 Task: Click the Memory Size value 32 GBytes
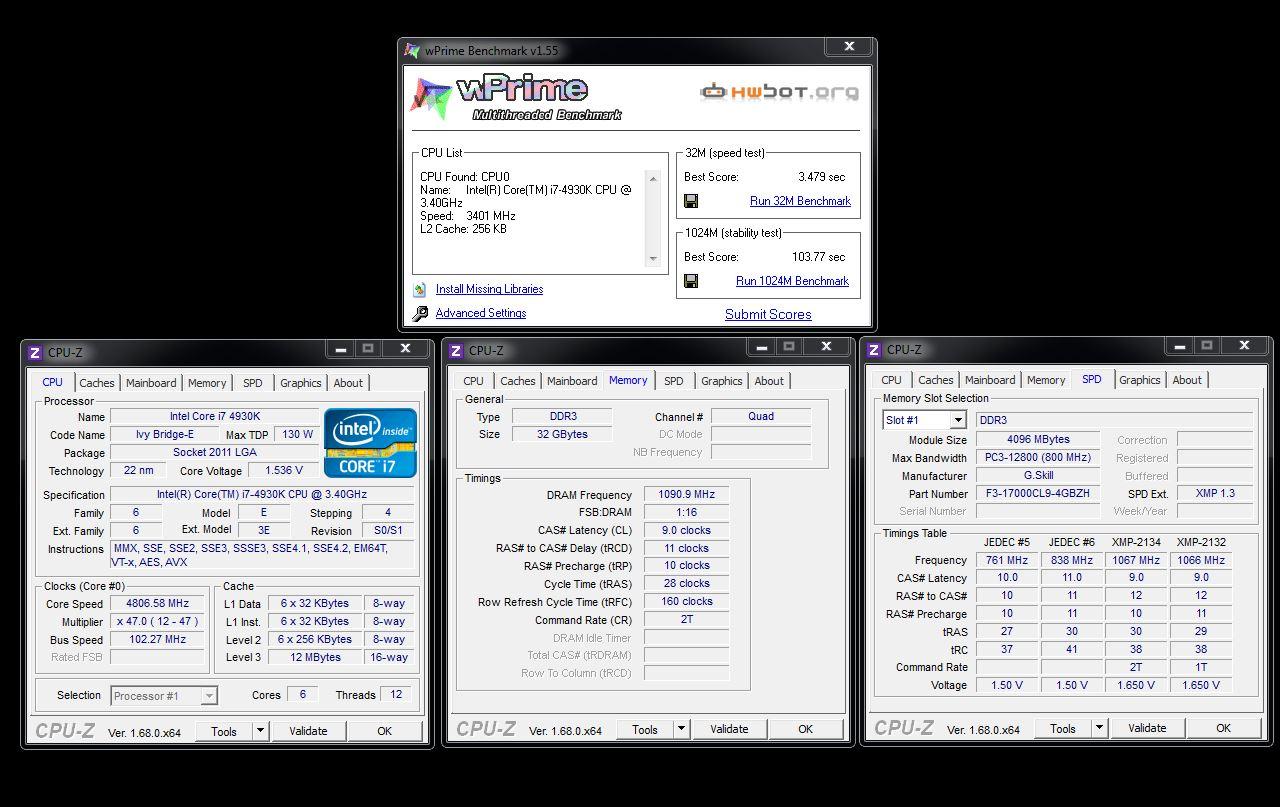pyautogui.click(x=561, y=434)
